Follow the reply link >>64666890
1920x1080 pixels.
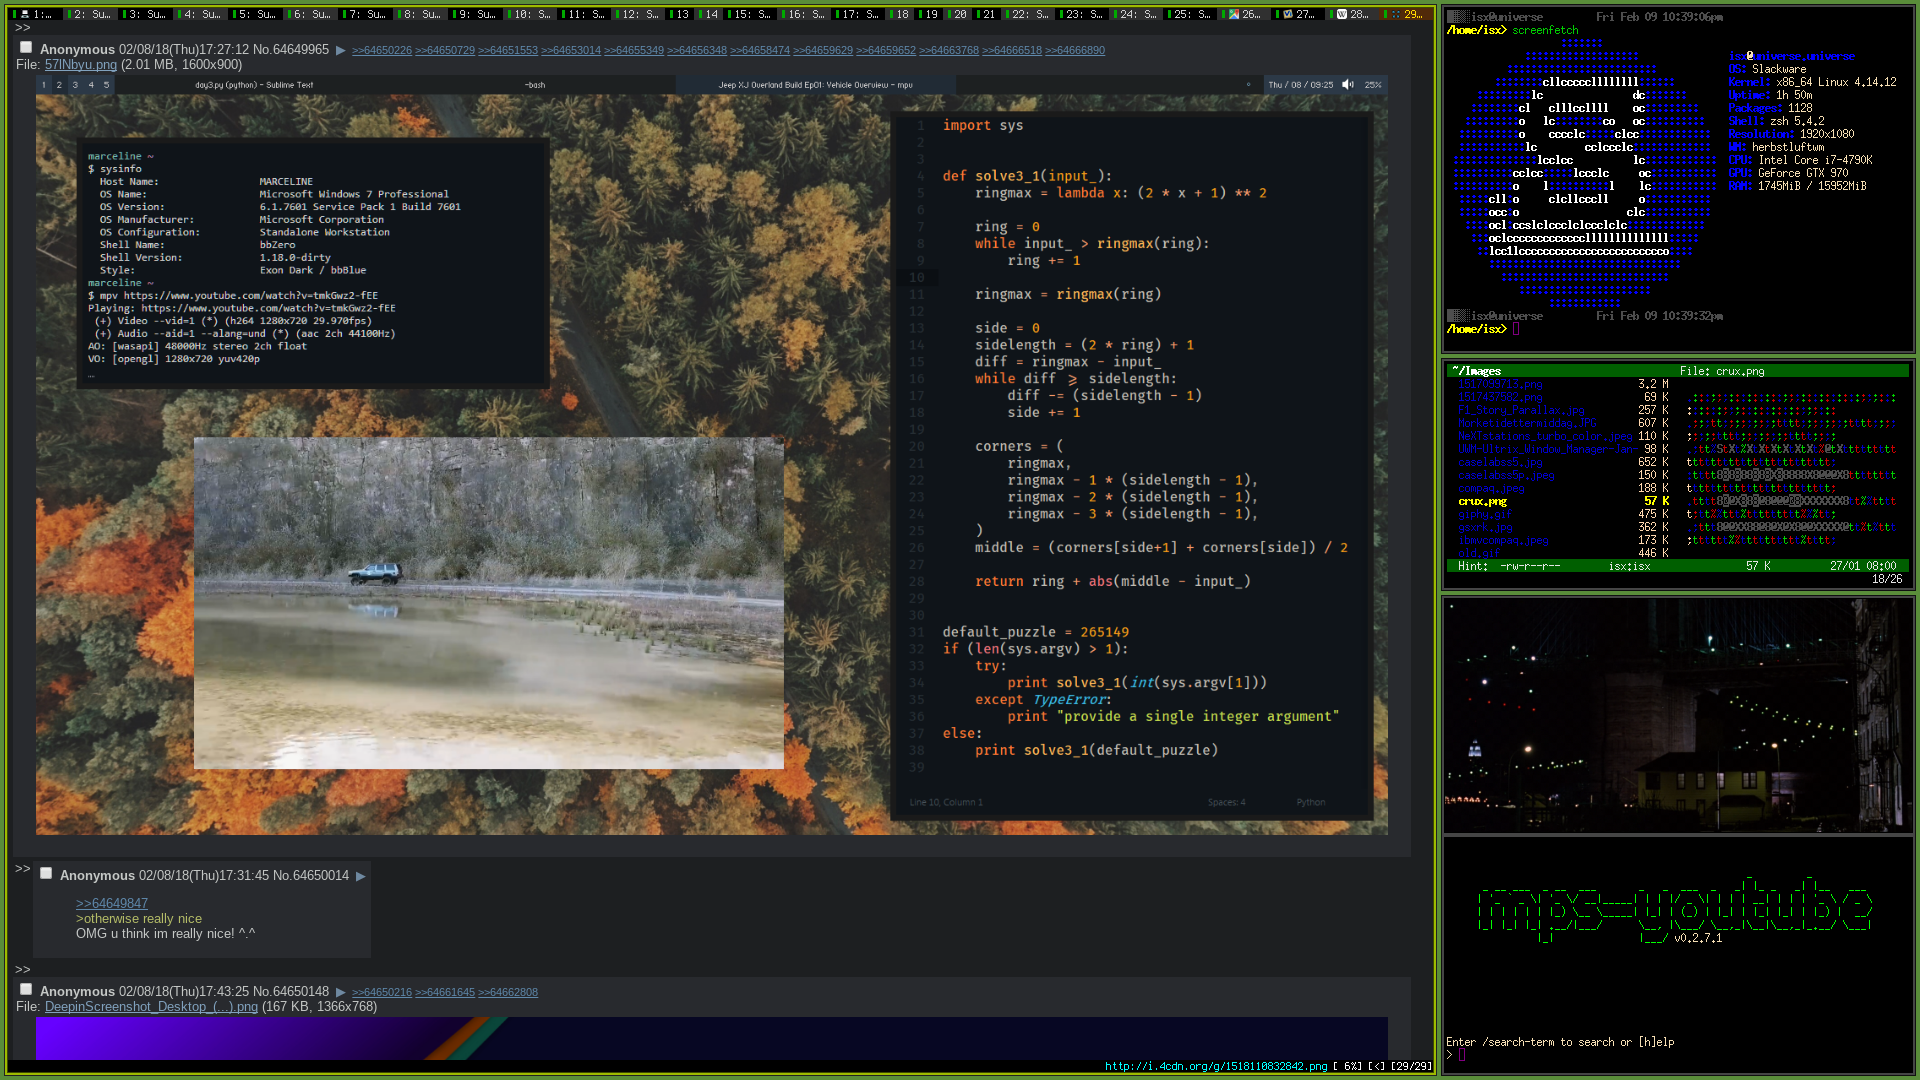pyautogui.click(x=1075, y=50)
